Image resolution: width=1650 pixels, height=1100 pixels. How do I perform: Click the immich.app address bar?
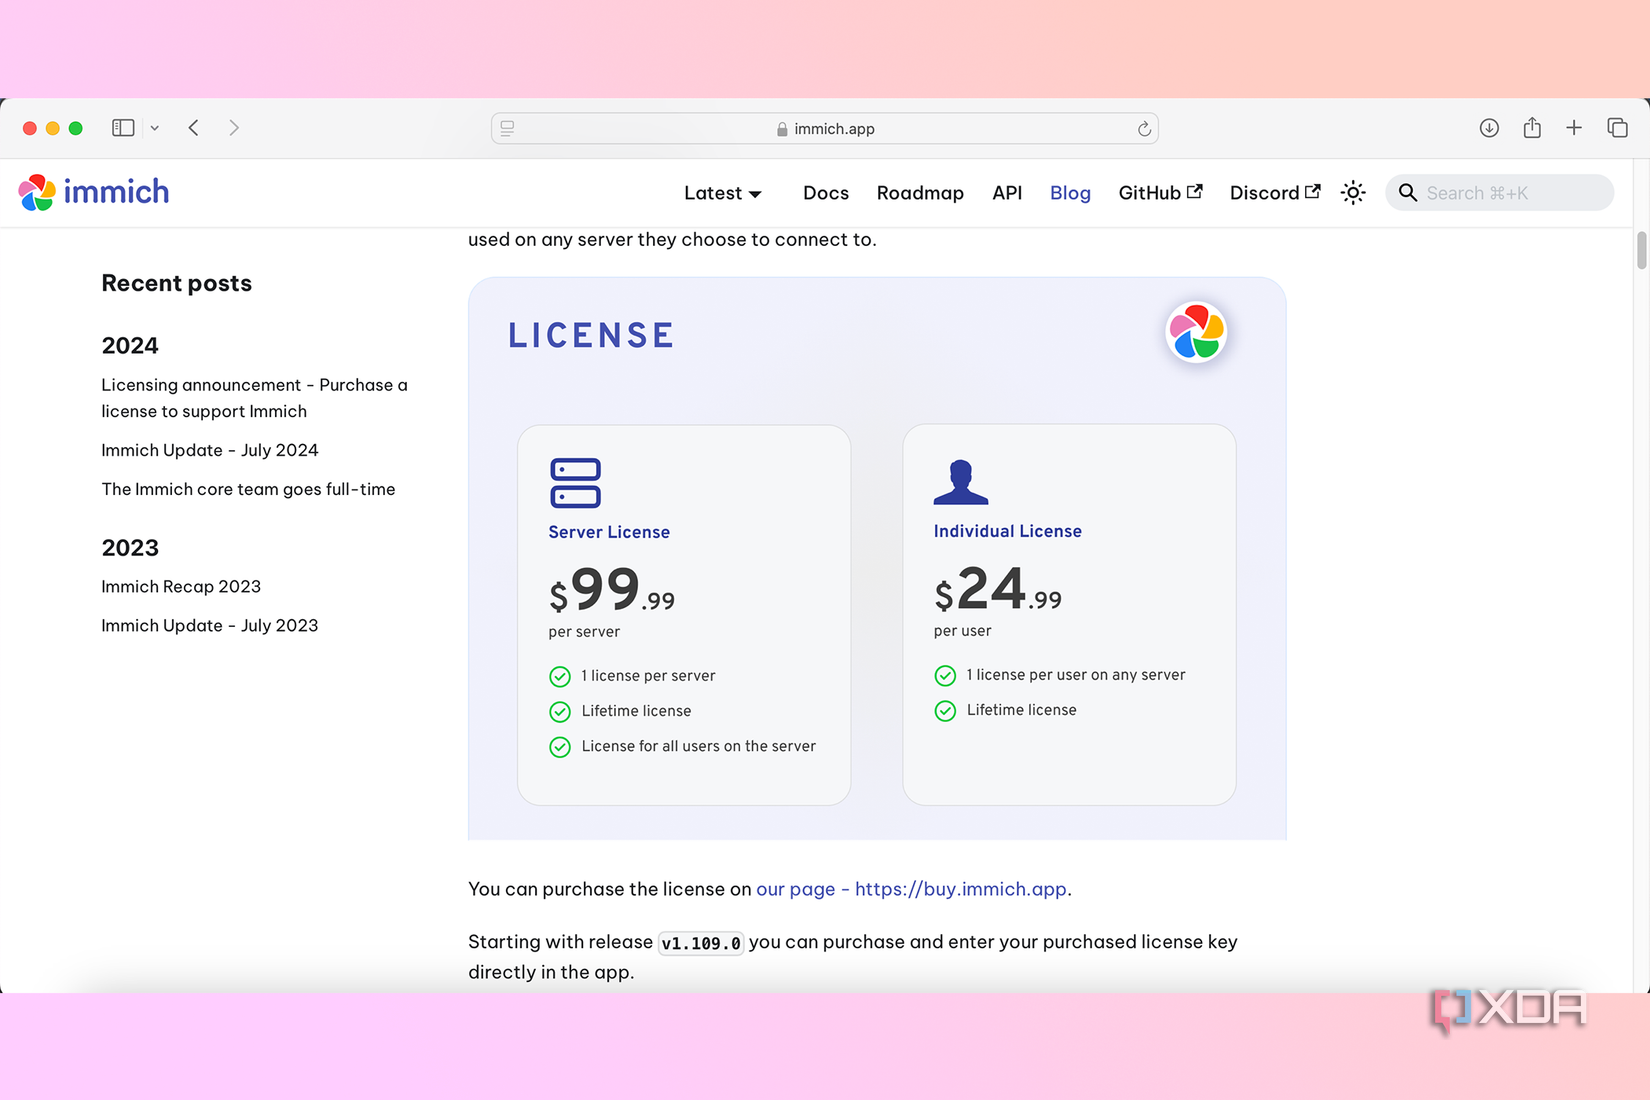coord(825,128)
